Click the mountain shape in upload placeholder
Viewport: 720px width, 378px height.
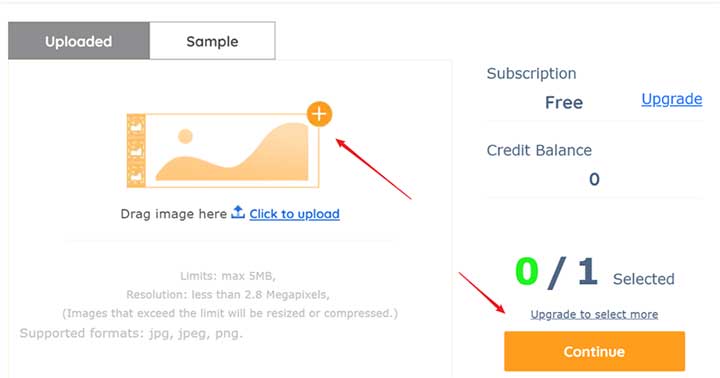pos(232,152)
